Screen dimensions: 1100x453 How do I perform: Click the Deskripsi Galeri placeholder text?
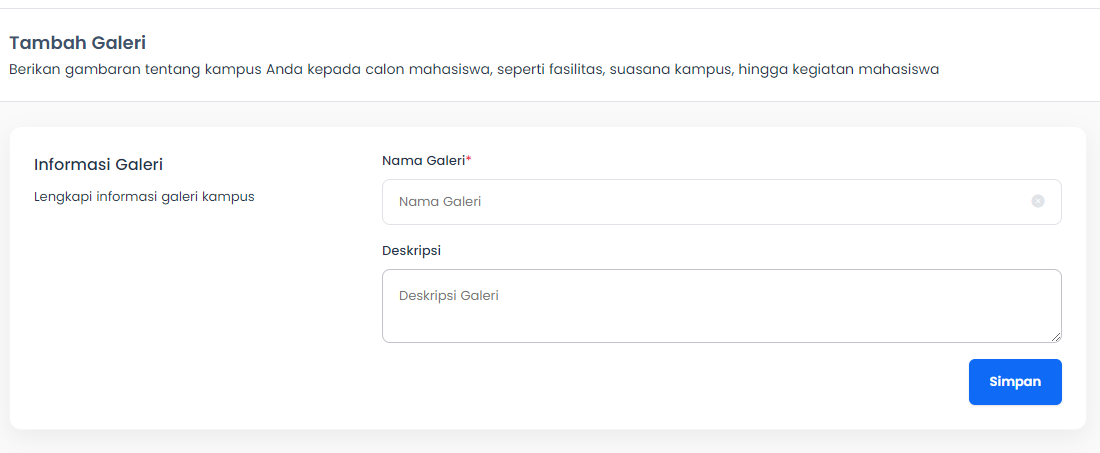(x=448, y=296)
